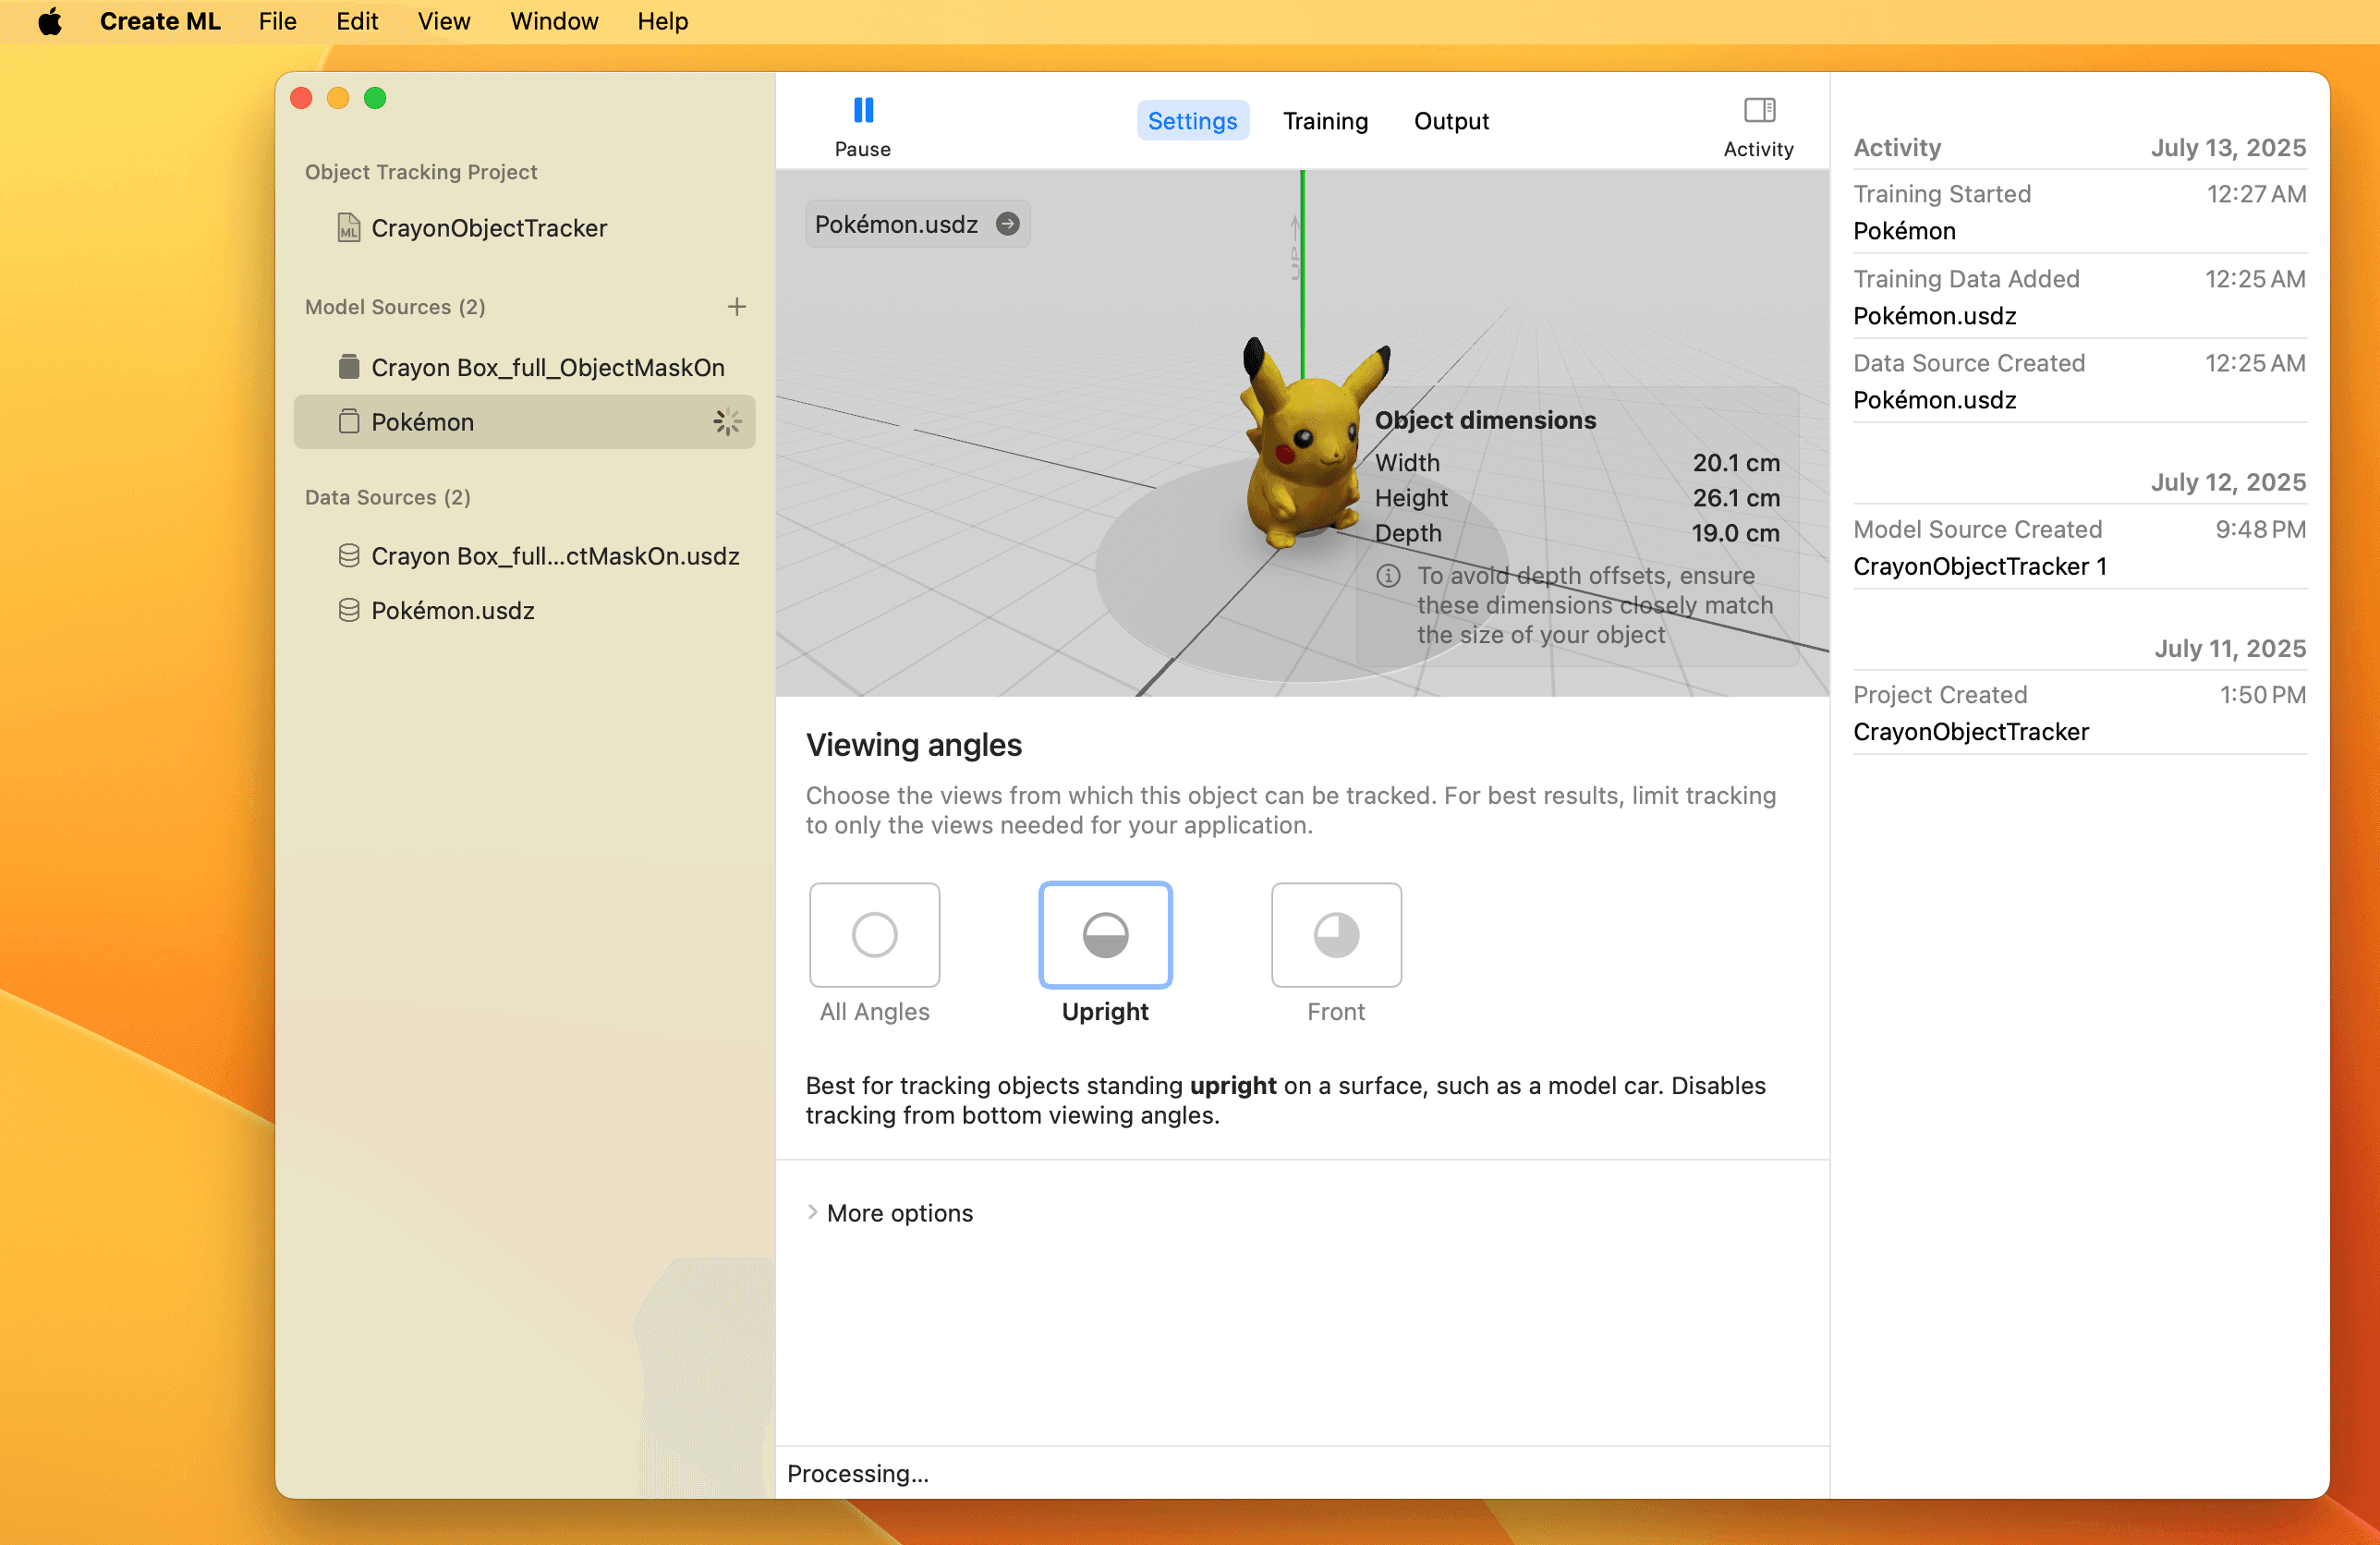Add a new model source with the plus icon
2380x1545 pixels.
pyautogui.click(x=737, y=307)
